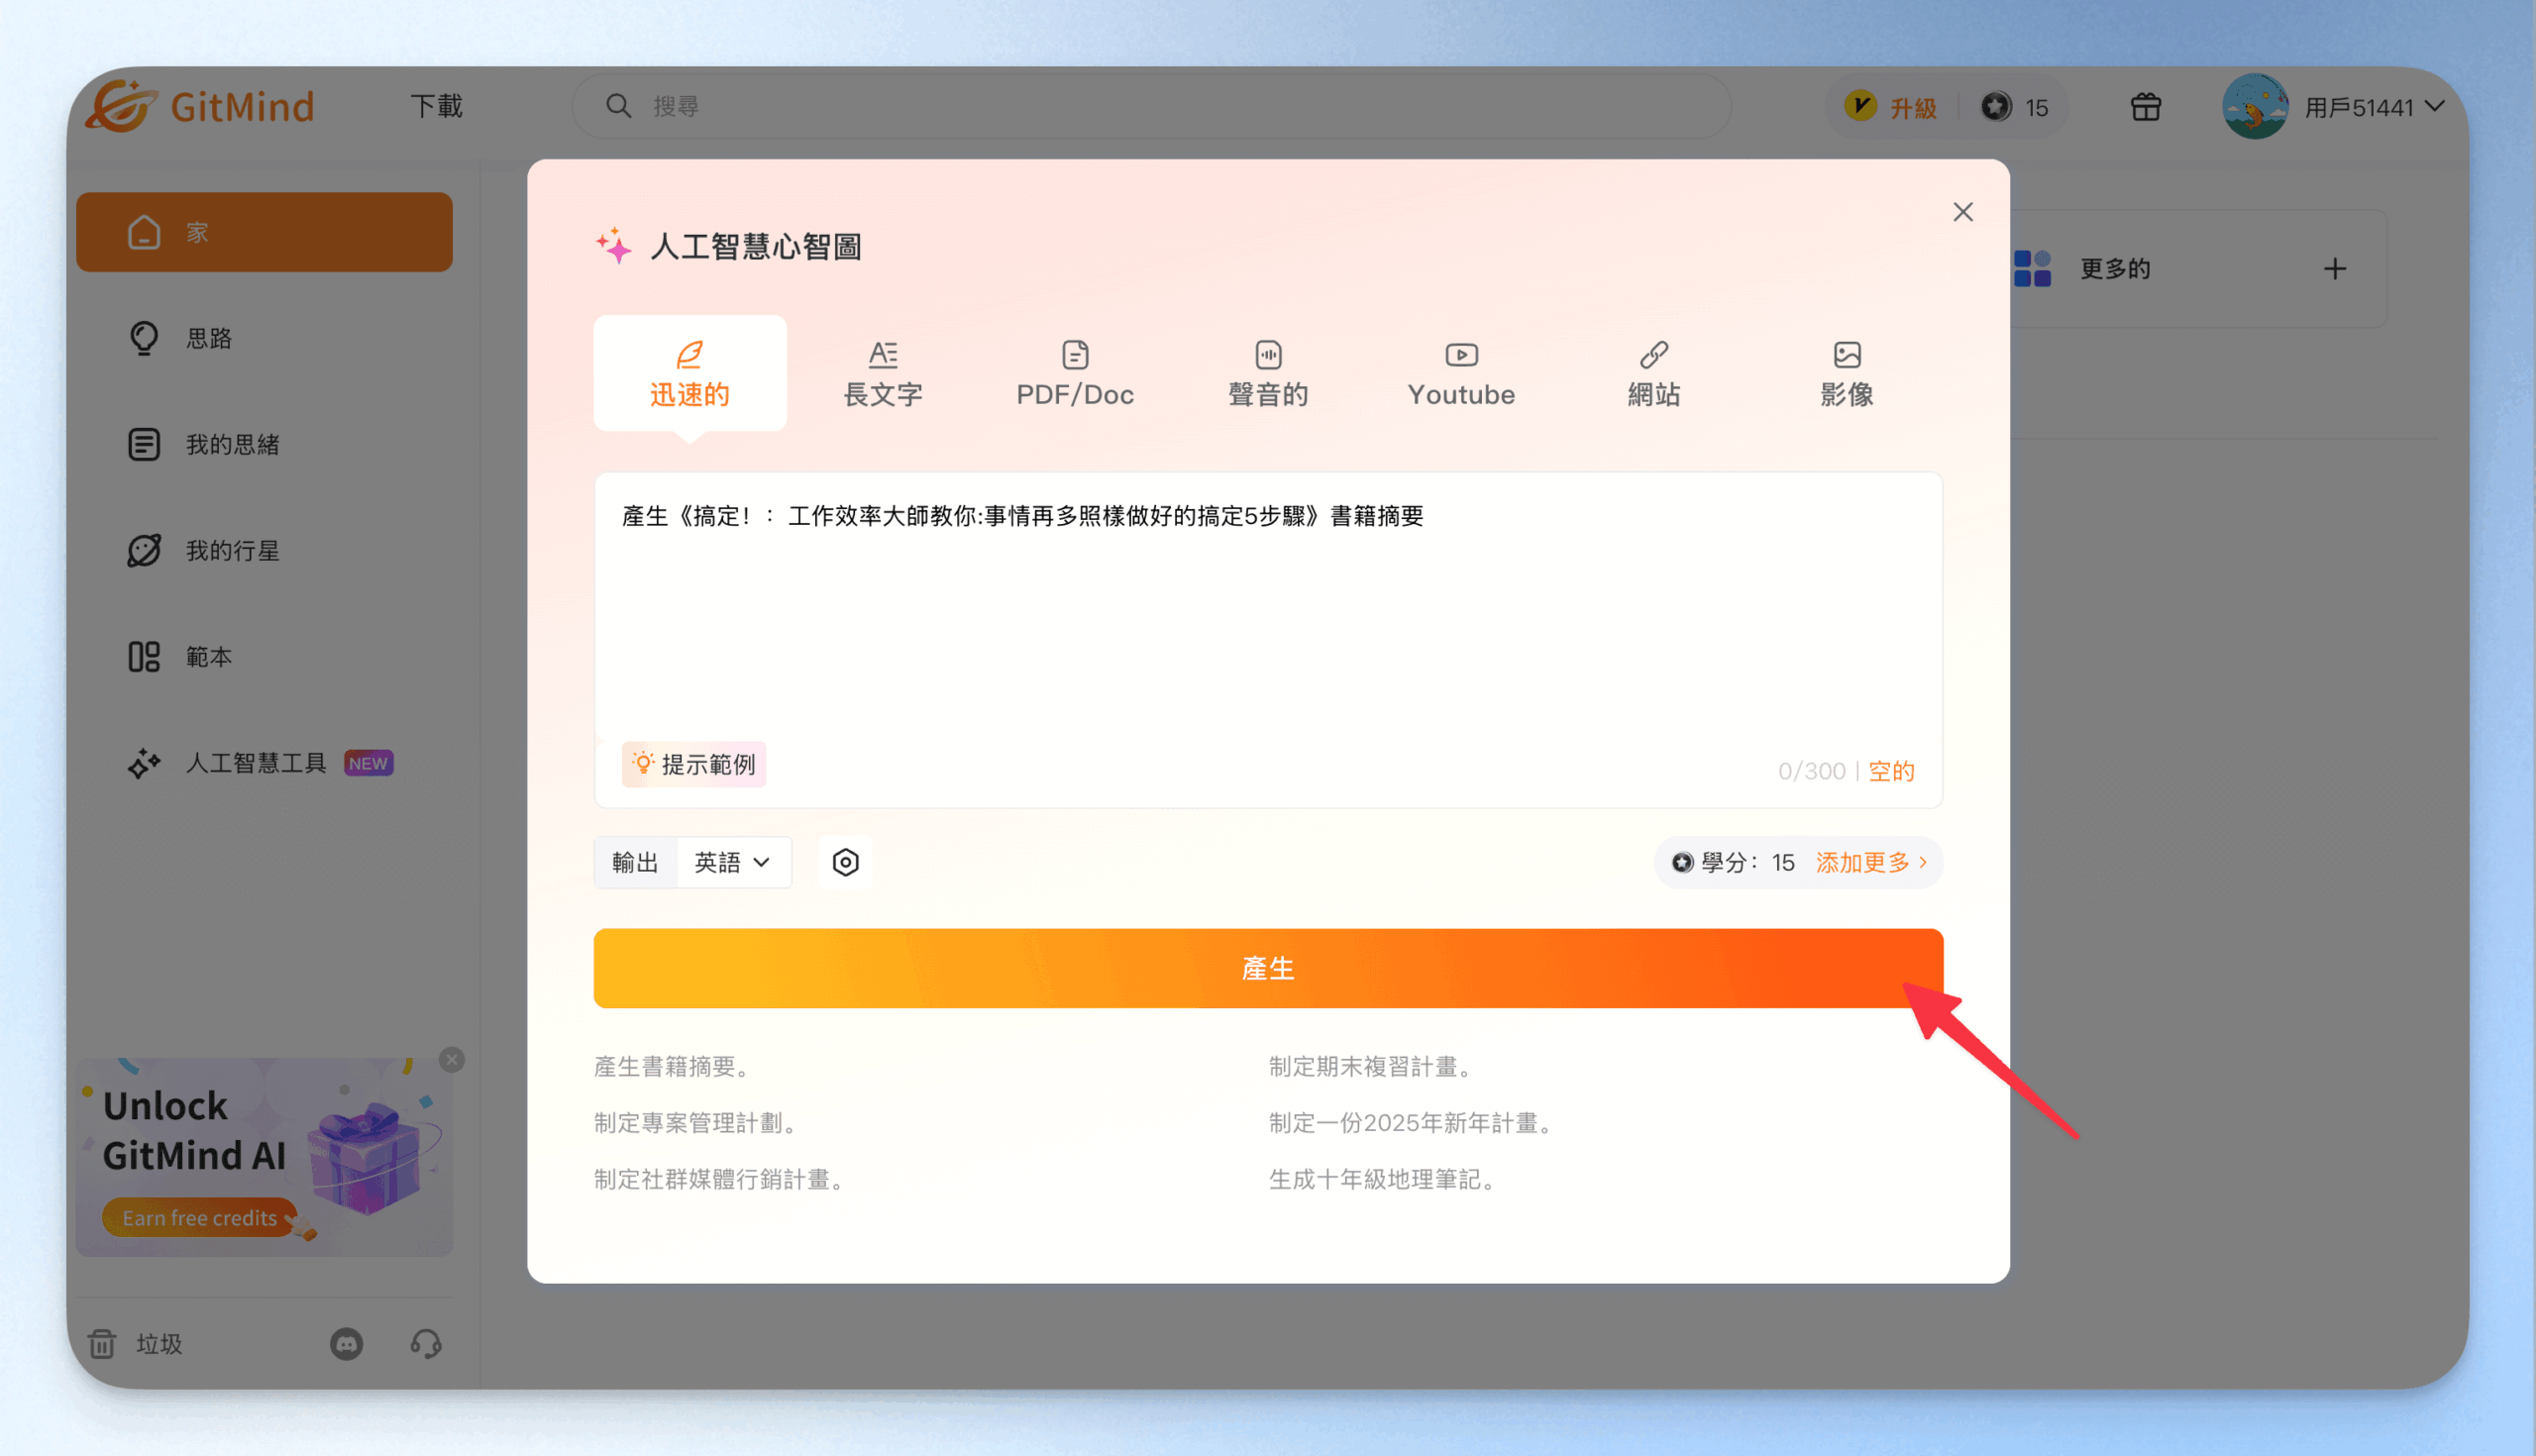Viewport: 2536px width, 1456px height.
Task: Click the 提示範例 prompt examples button
Action: [x=694, y=765]
